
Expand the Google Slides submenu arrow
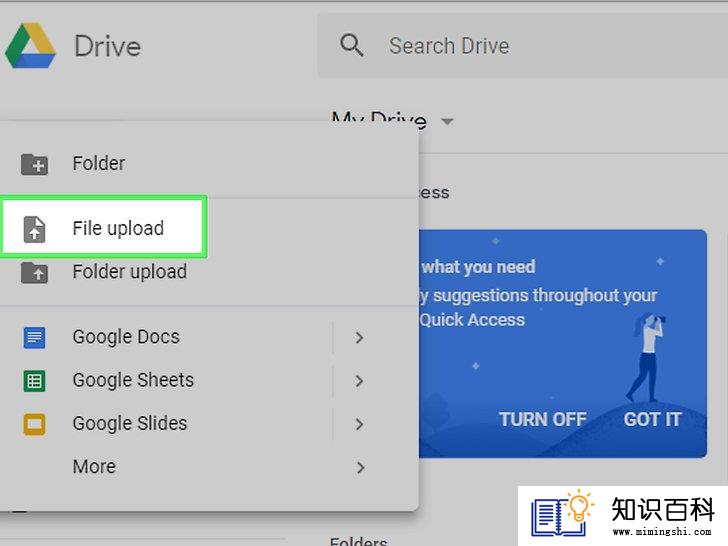(359, 424)
